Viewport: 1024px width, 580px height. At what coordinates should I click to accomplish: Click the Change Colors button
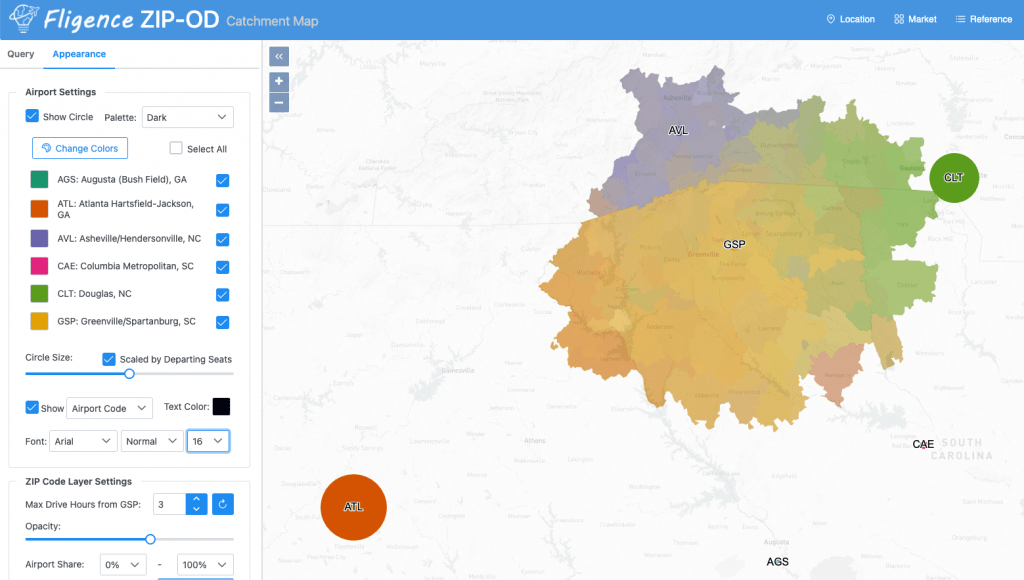(x=80, y=148)
